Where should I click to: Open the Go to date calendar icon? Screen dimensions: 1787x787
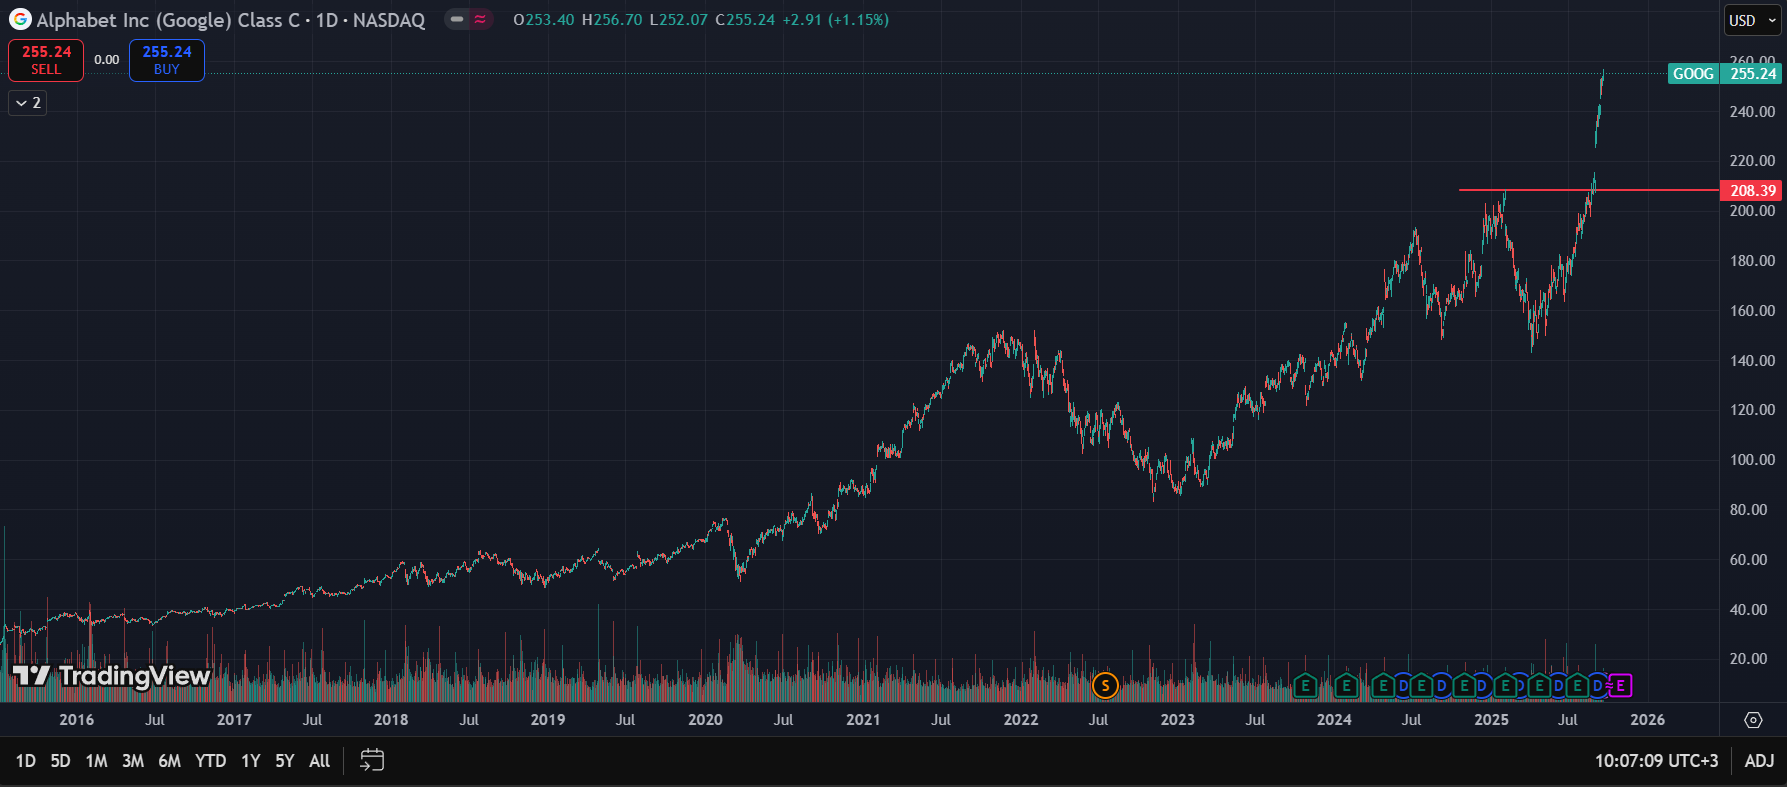(x=372, y=761)
